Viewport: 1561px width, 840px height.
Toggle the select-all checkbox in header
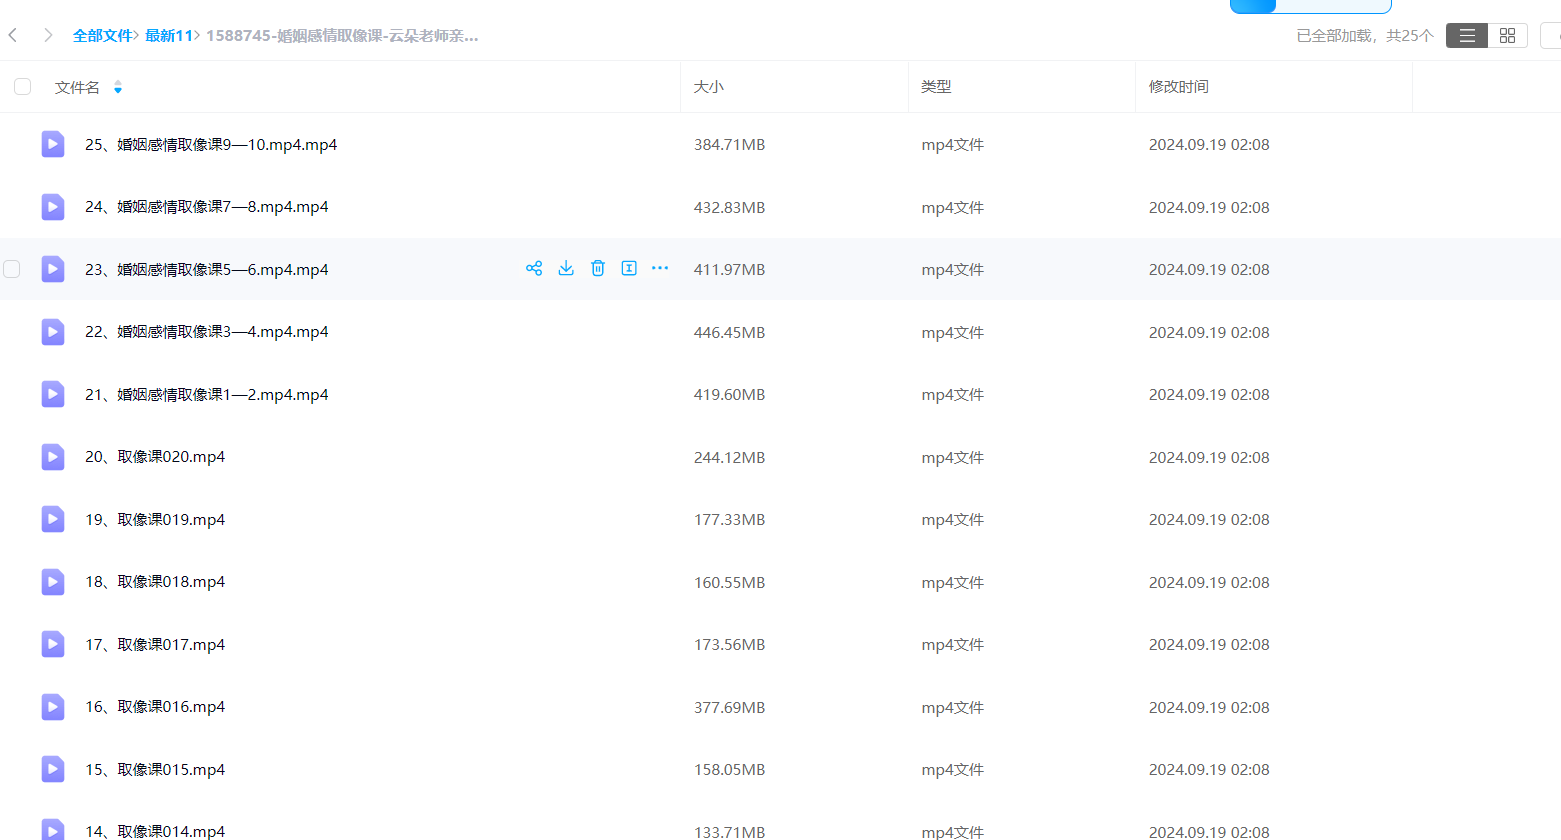[22, 87]
